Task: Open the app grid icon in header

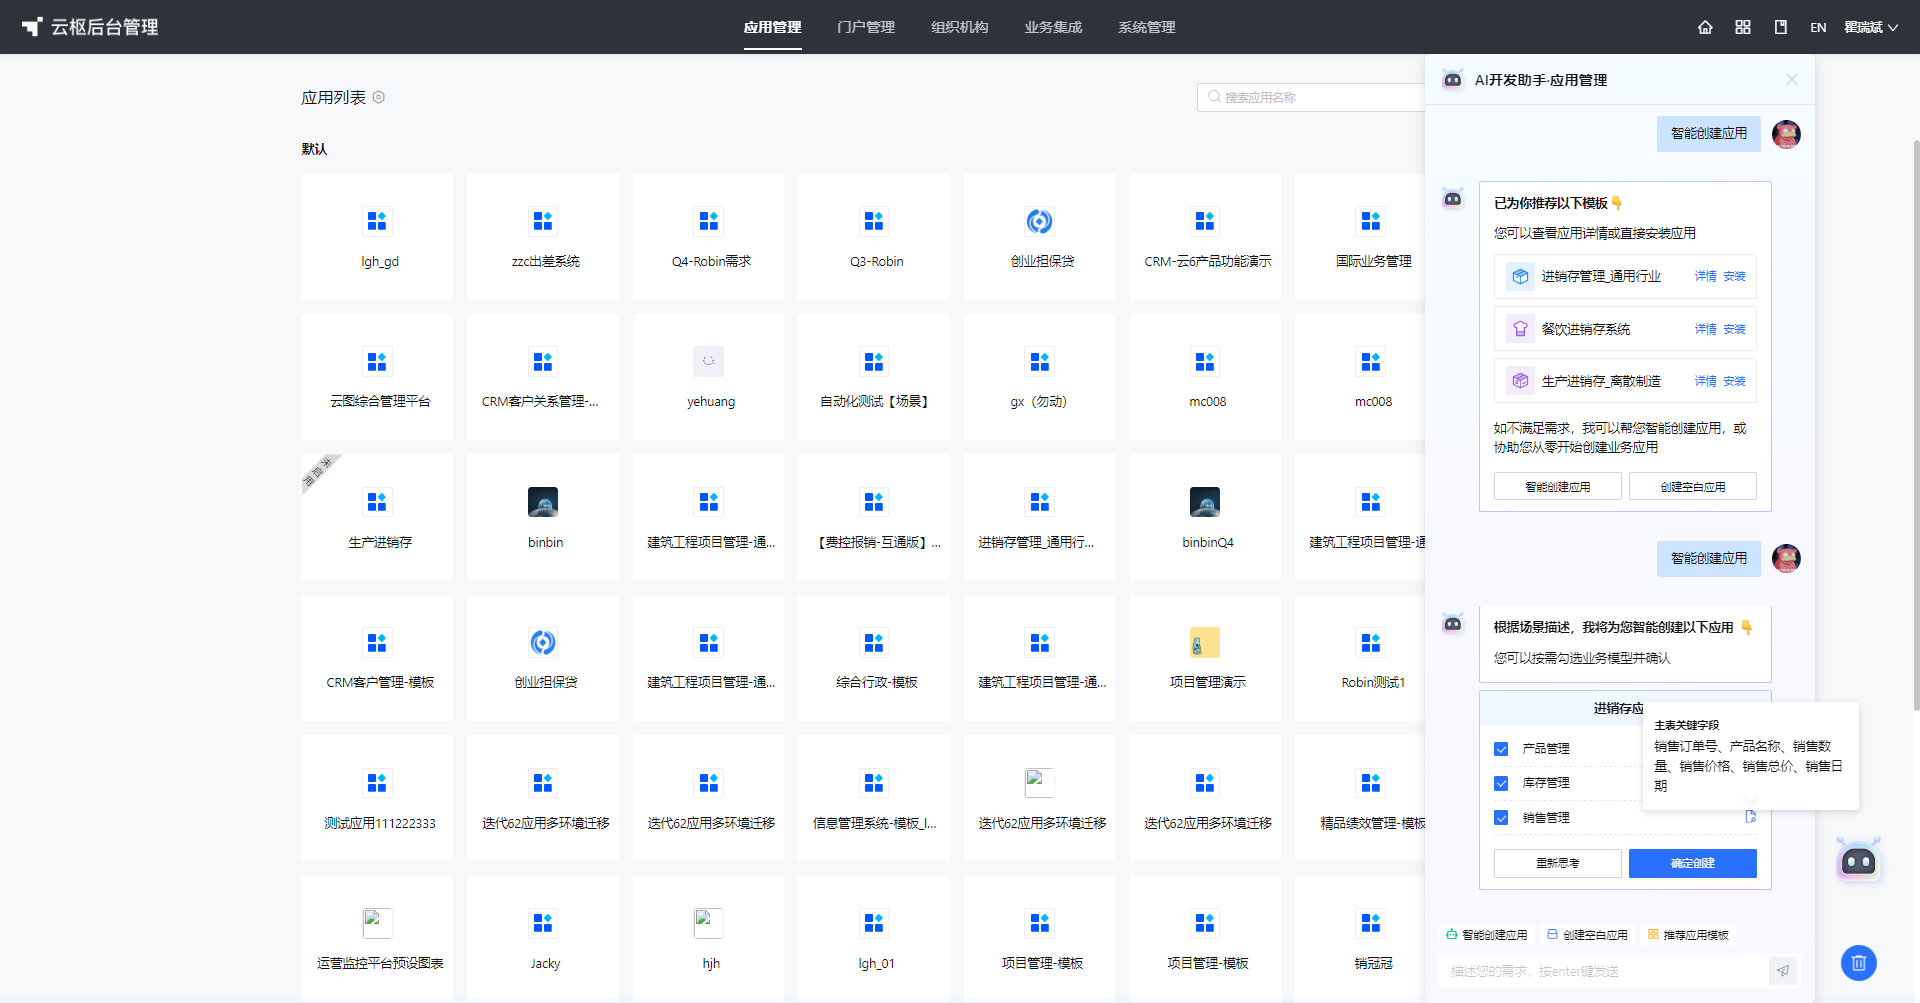Action: point(1743,27)
